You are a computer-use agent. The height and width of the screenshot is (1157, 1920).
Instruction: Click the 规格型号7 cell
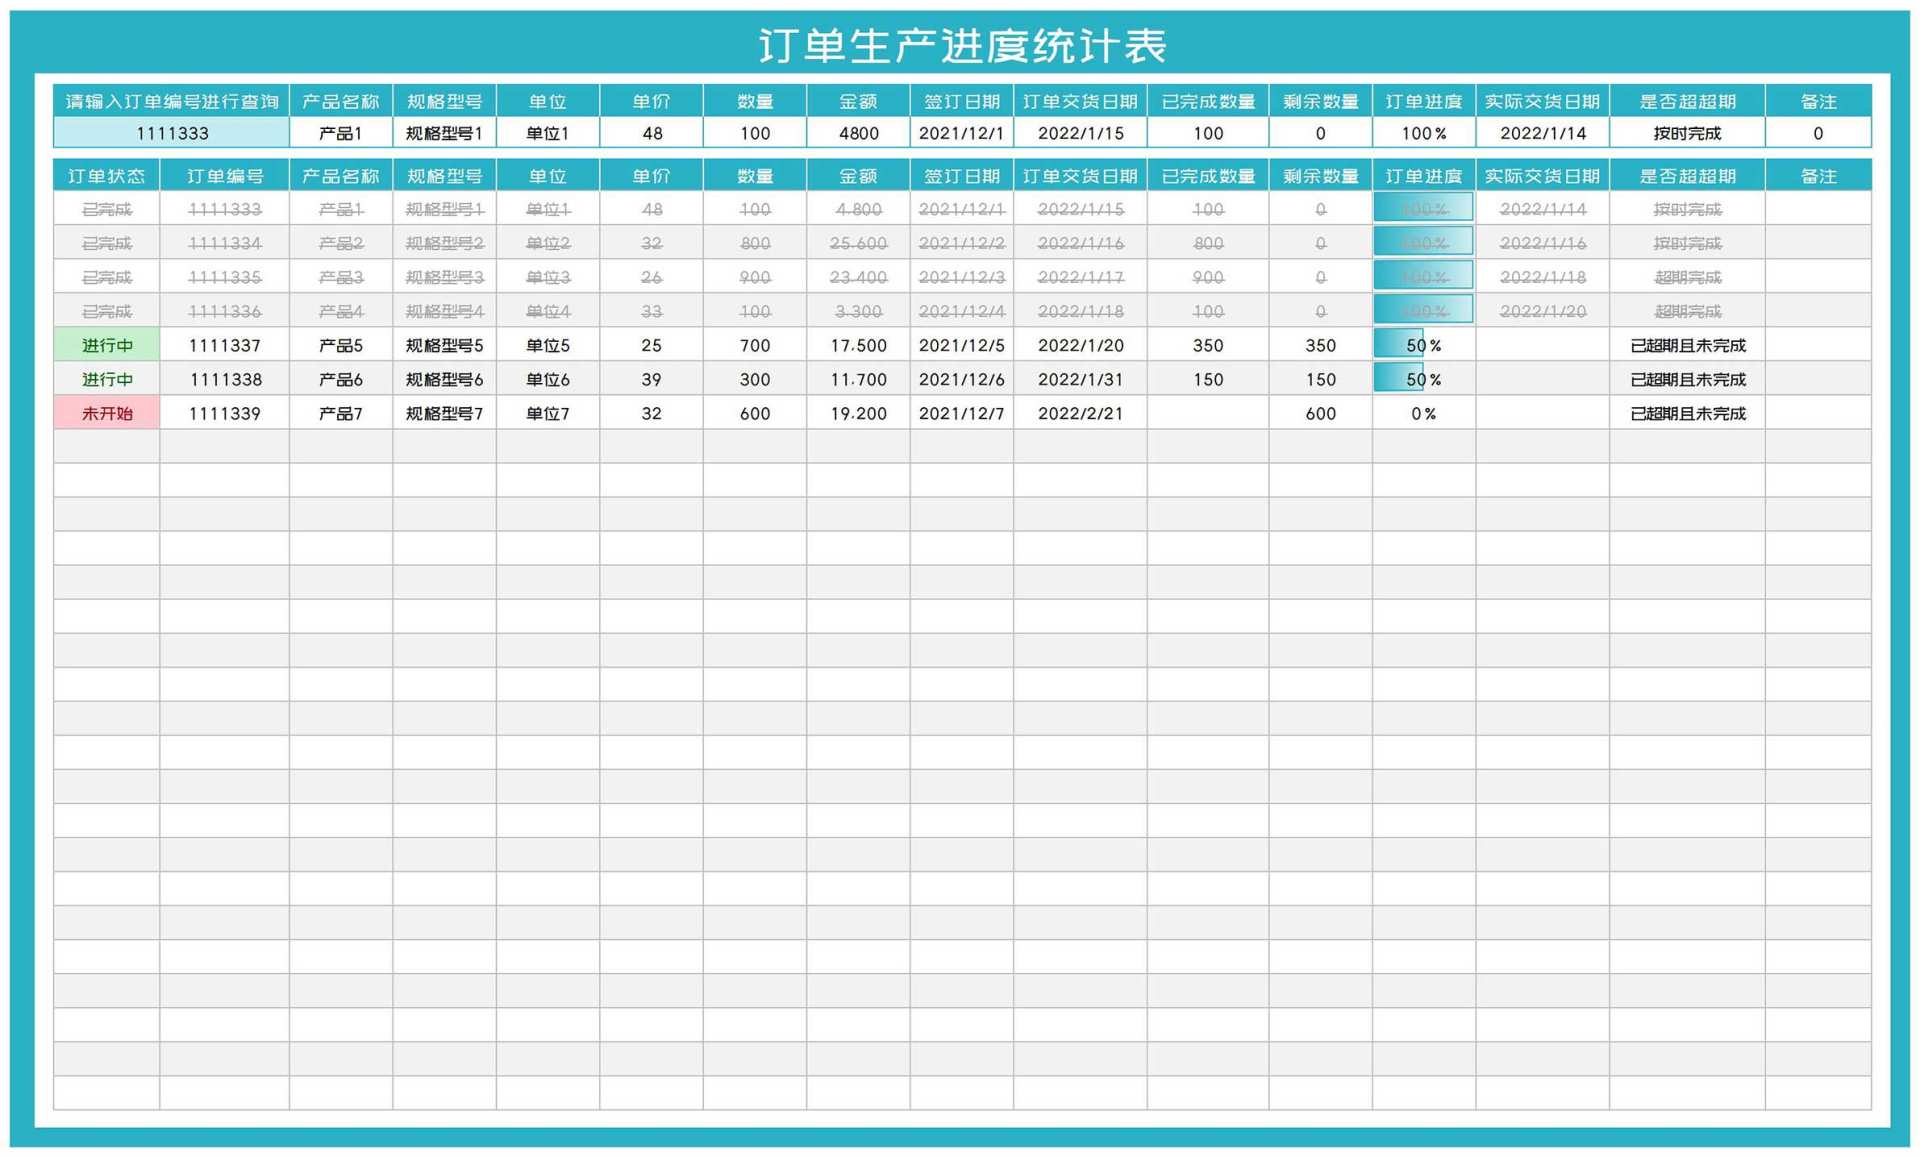click(x=444, y=413)
